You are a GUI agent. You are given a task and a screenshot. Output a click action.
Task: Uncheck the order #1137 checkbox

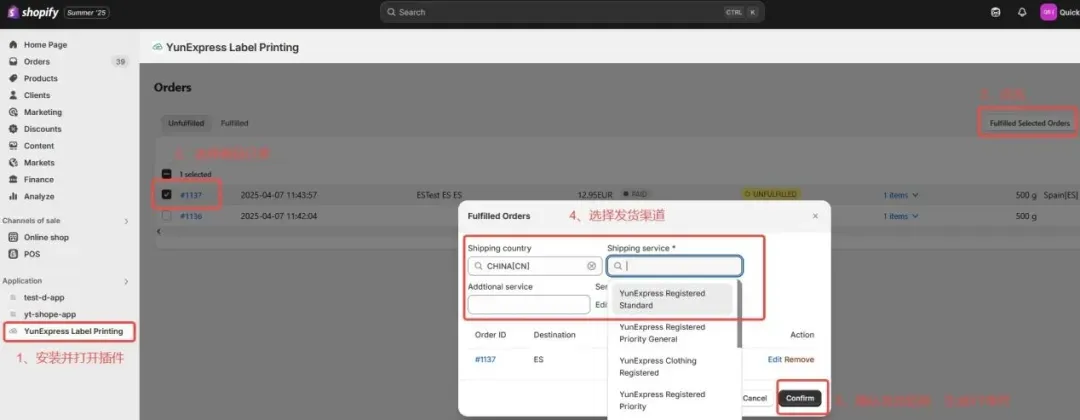pos(166,195)
